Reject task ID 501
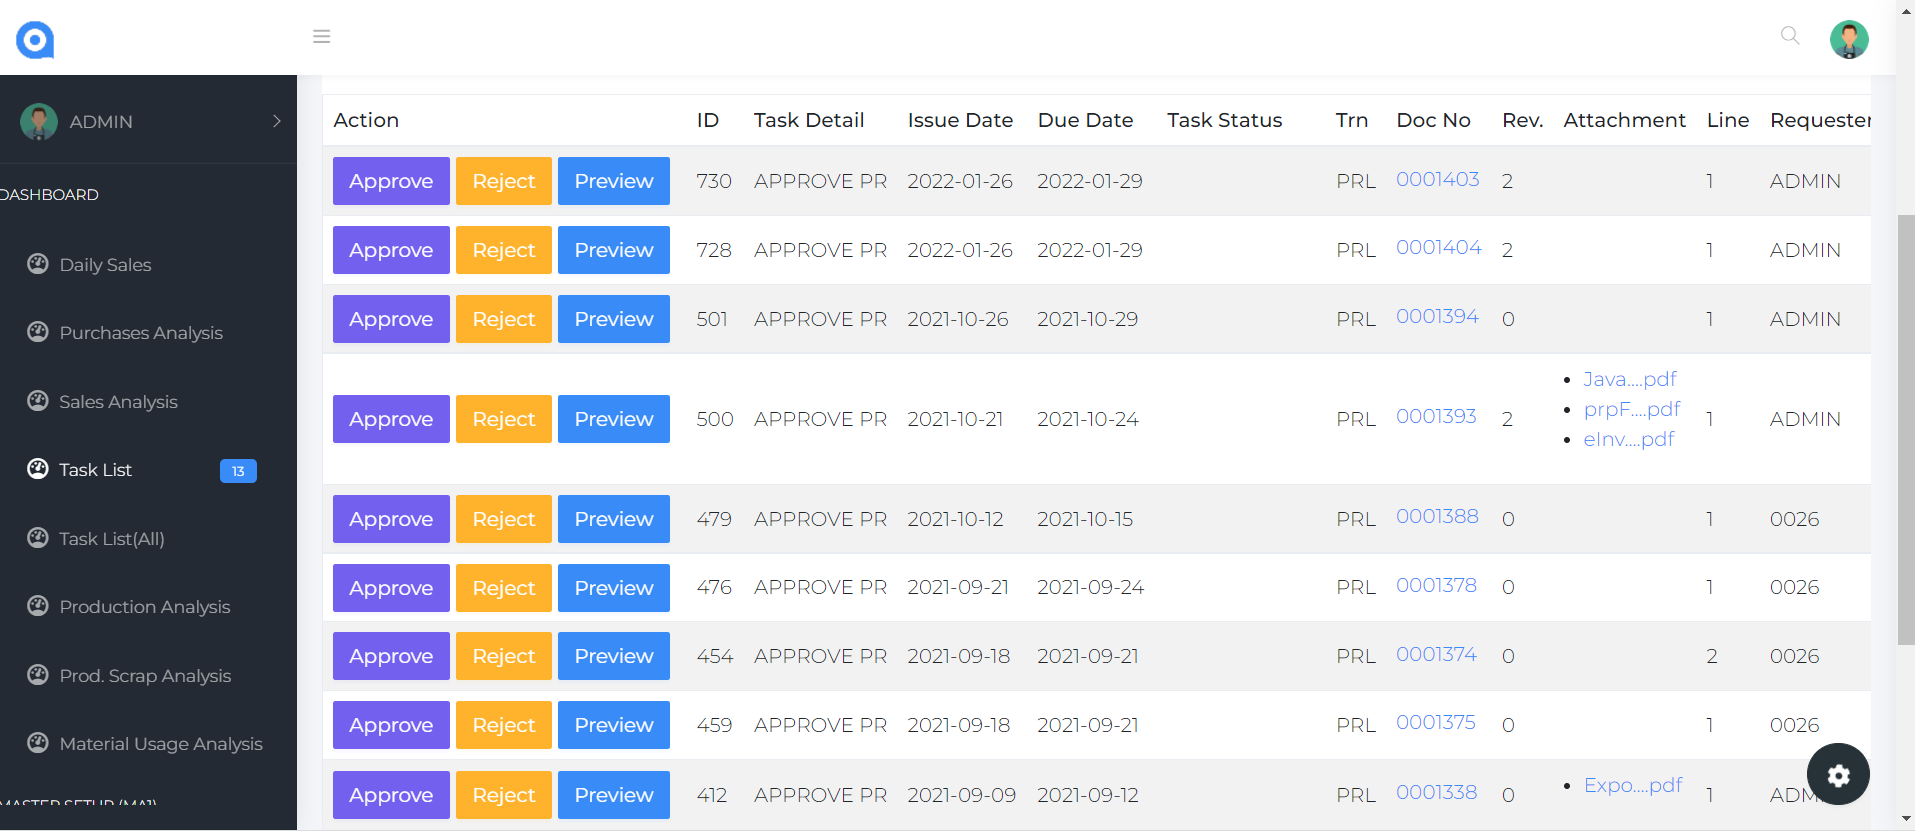Viewport: 1915px width, 831px height. click(503, 319)
